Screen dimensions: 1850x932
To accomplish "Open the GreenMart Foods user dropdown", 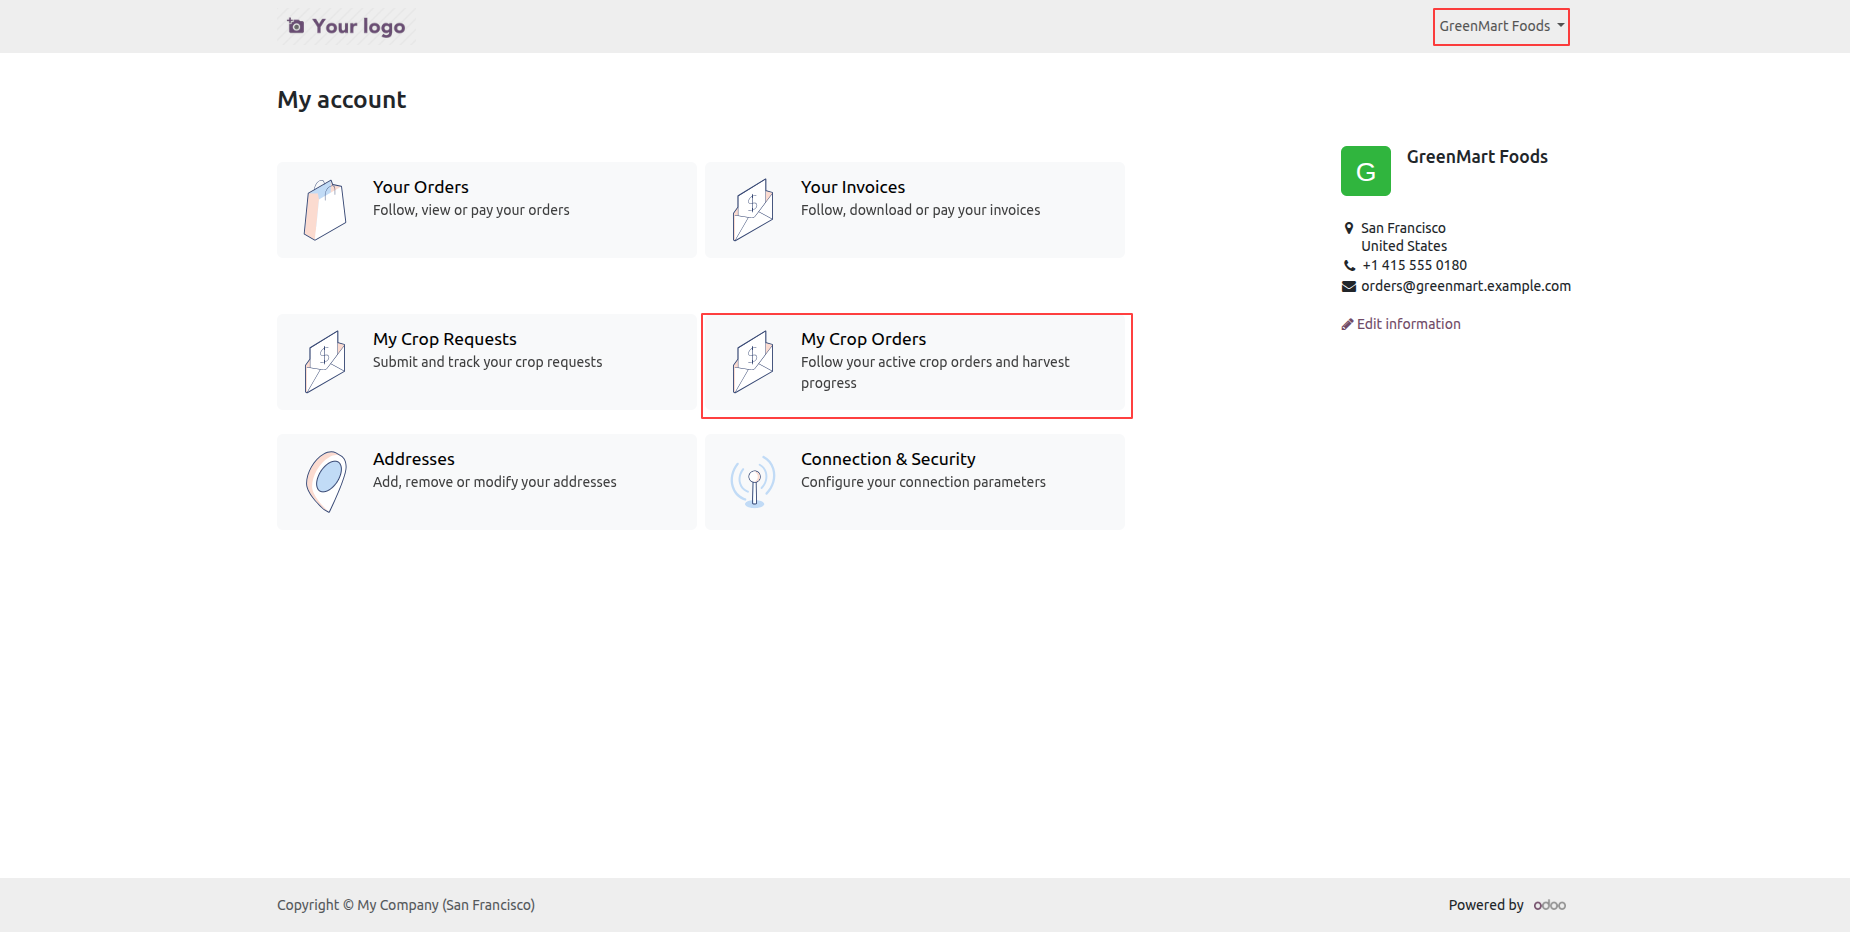I will coord(1501,26).
